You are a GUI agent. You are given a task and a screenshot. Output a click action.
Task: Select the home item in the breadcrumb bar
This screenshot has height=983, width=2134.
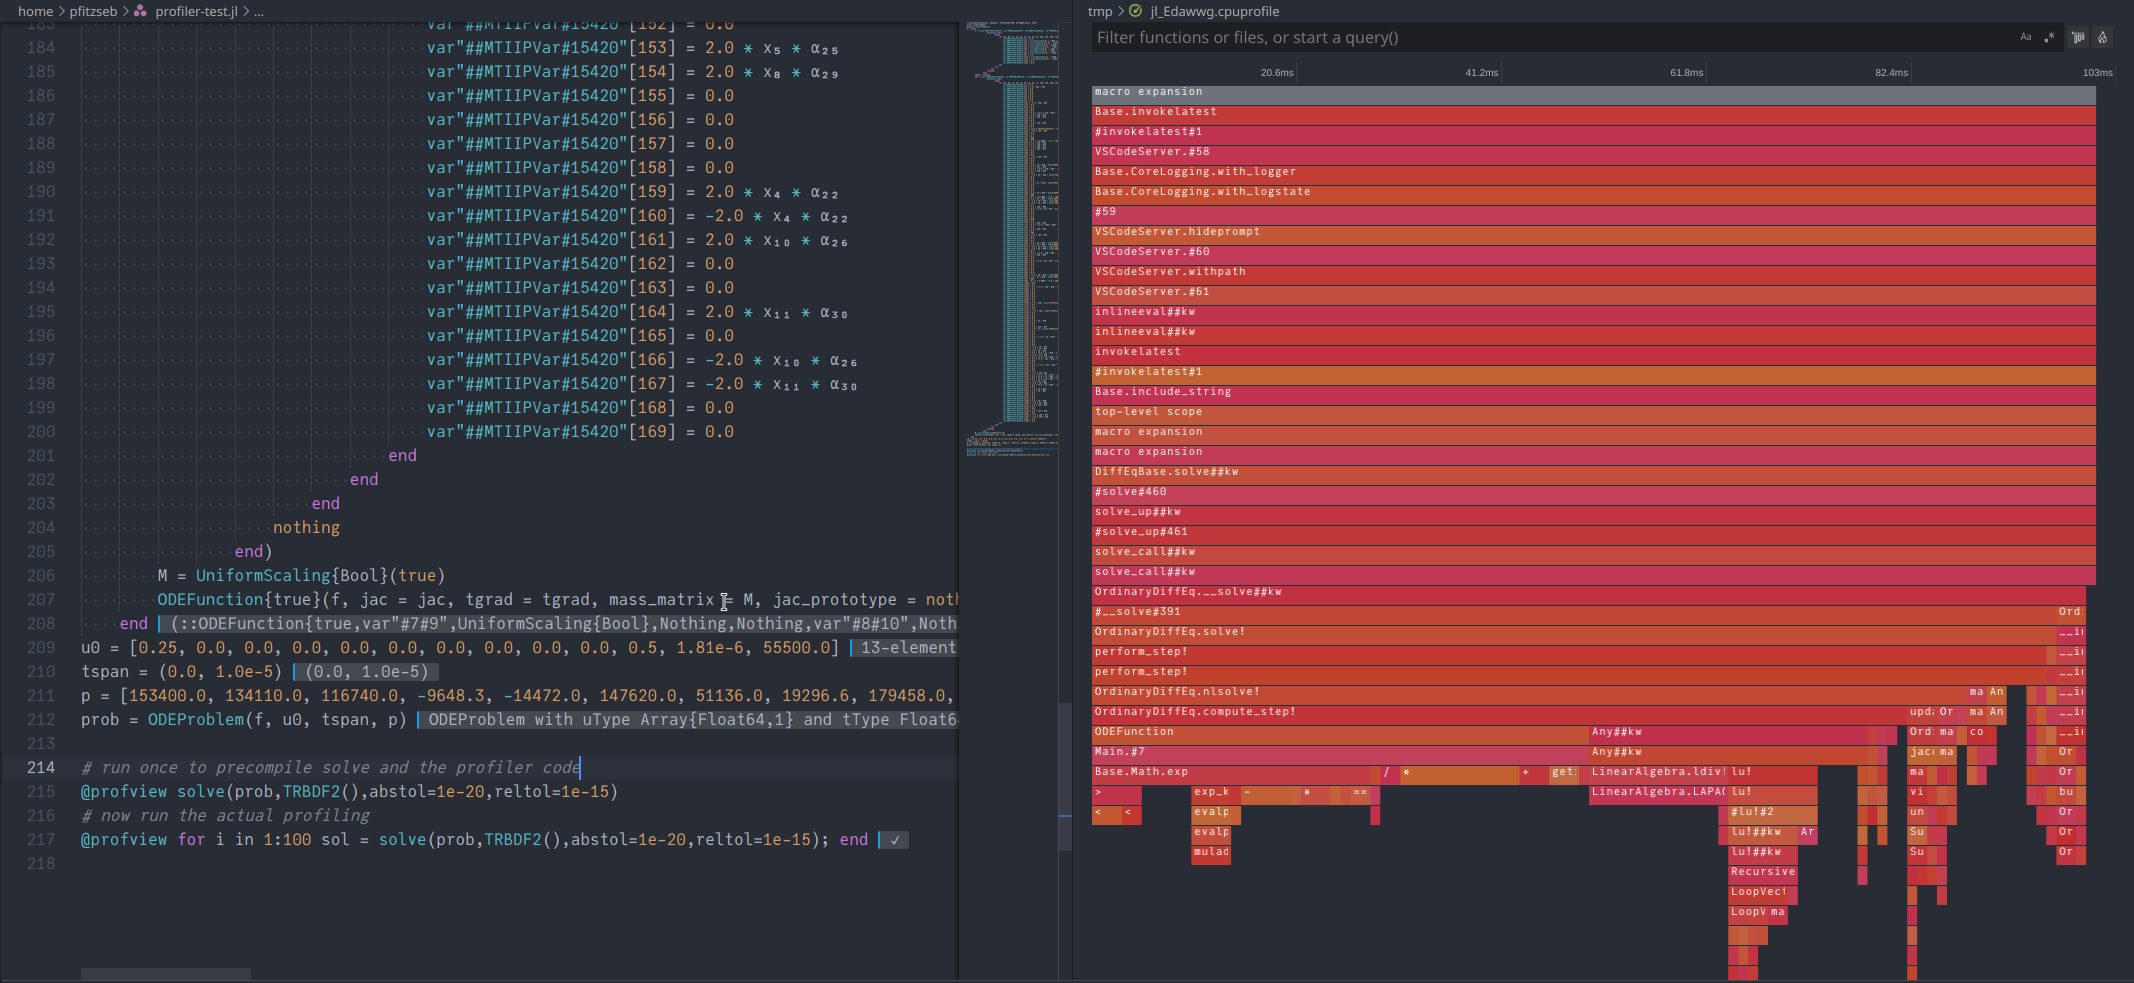35,11
